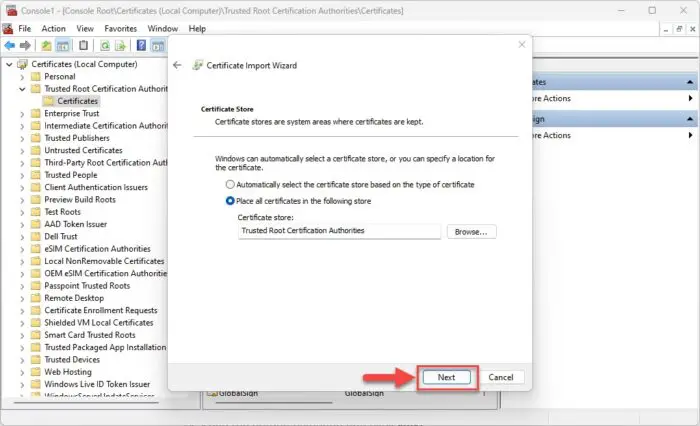This screenshot has width=700, height=426.
Task: Click the Certificate store text field
Action: pyautogui.click(x=338, y=231)
